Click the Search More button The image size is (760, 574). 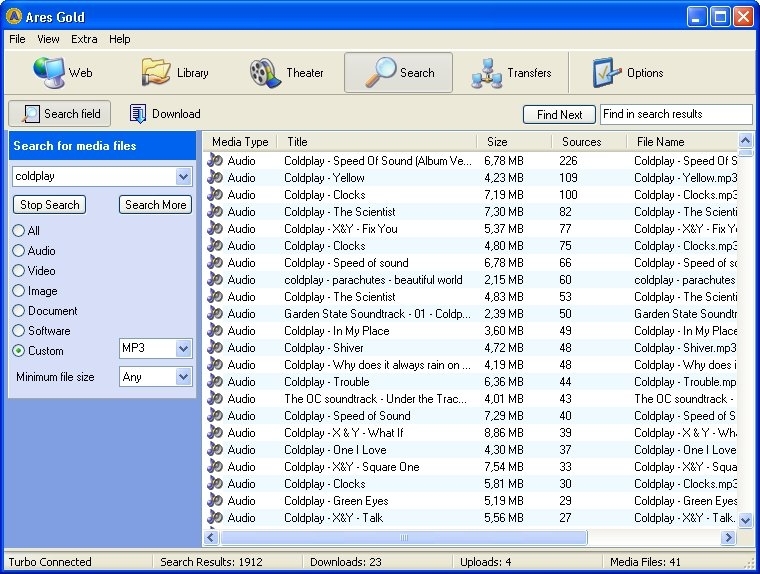click(x=156, y=205)
